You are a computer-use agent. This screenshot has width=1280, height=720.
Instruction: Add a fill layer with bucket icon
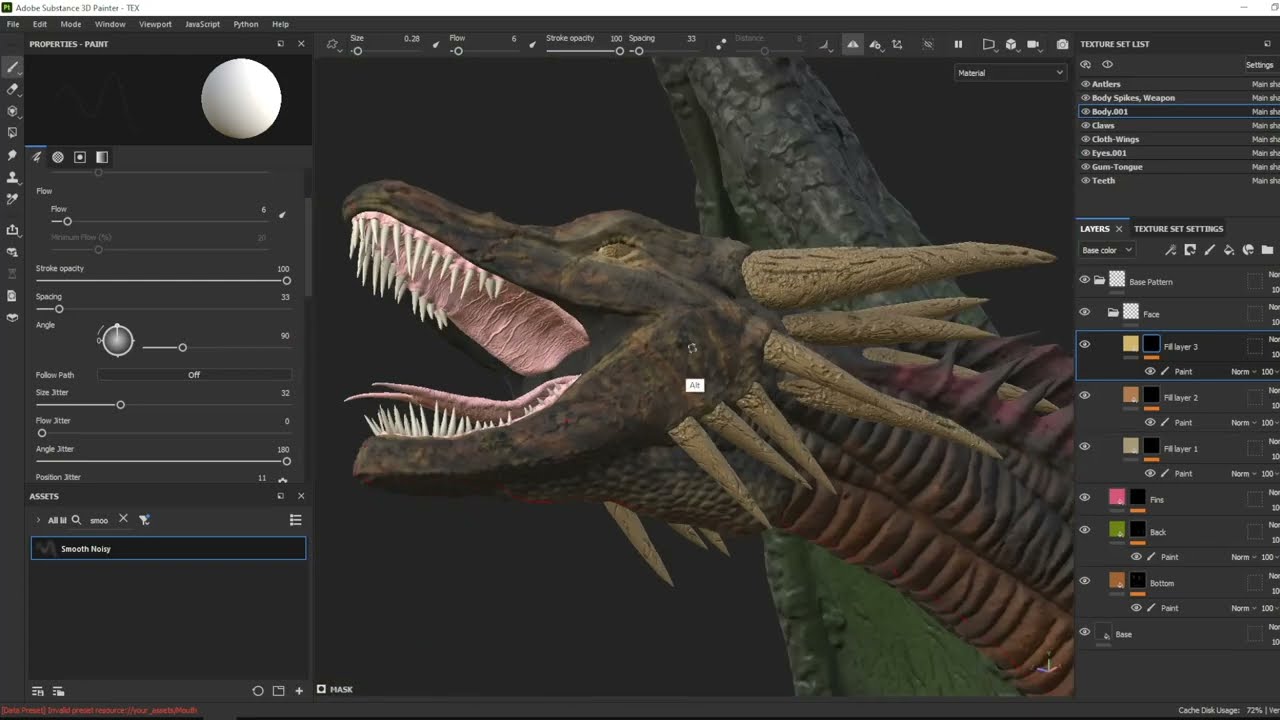click(x=1229, y=250)
